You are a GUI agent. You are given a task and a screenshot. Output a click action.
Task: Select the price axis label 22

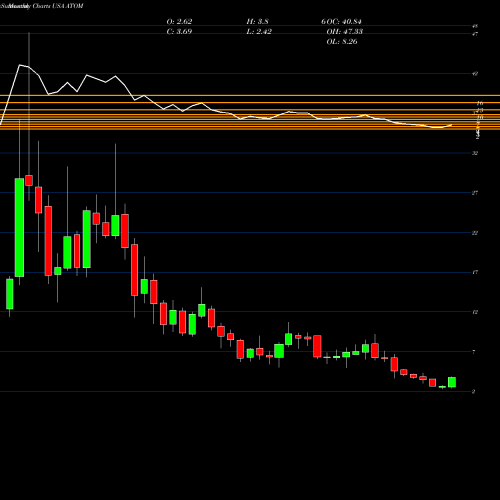(475, 233)
